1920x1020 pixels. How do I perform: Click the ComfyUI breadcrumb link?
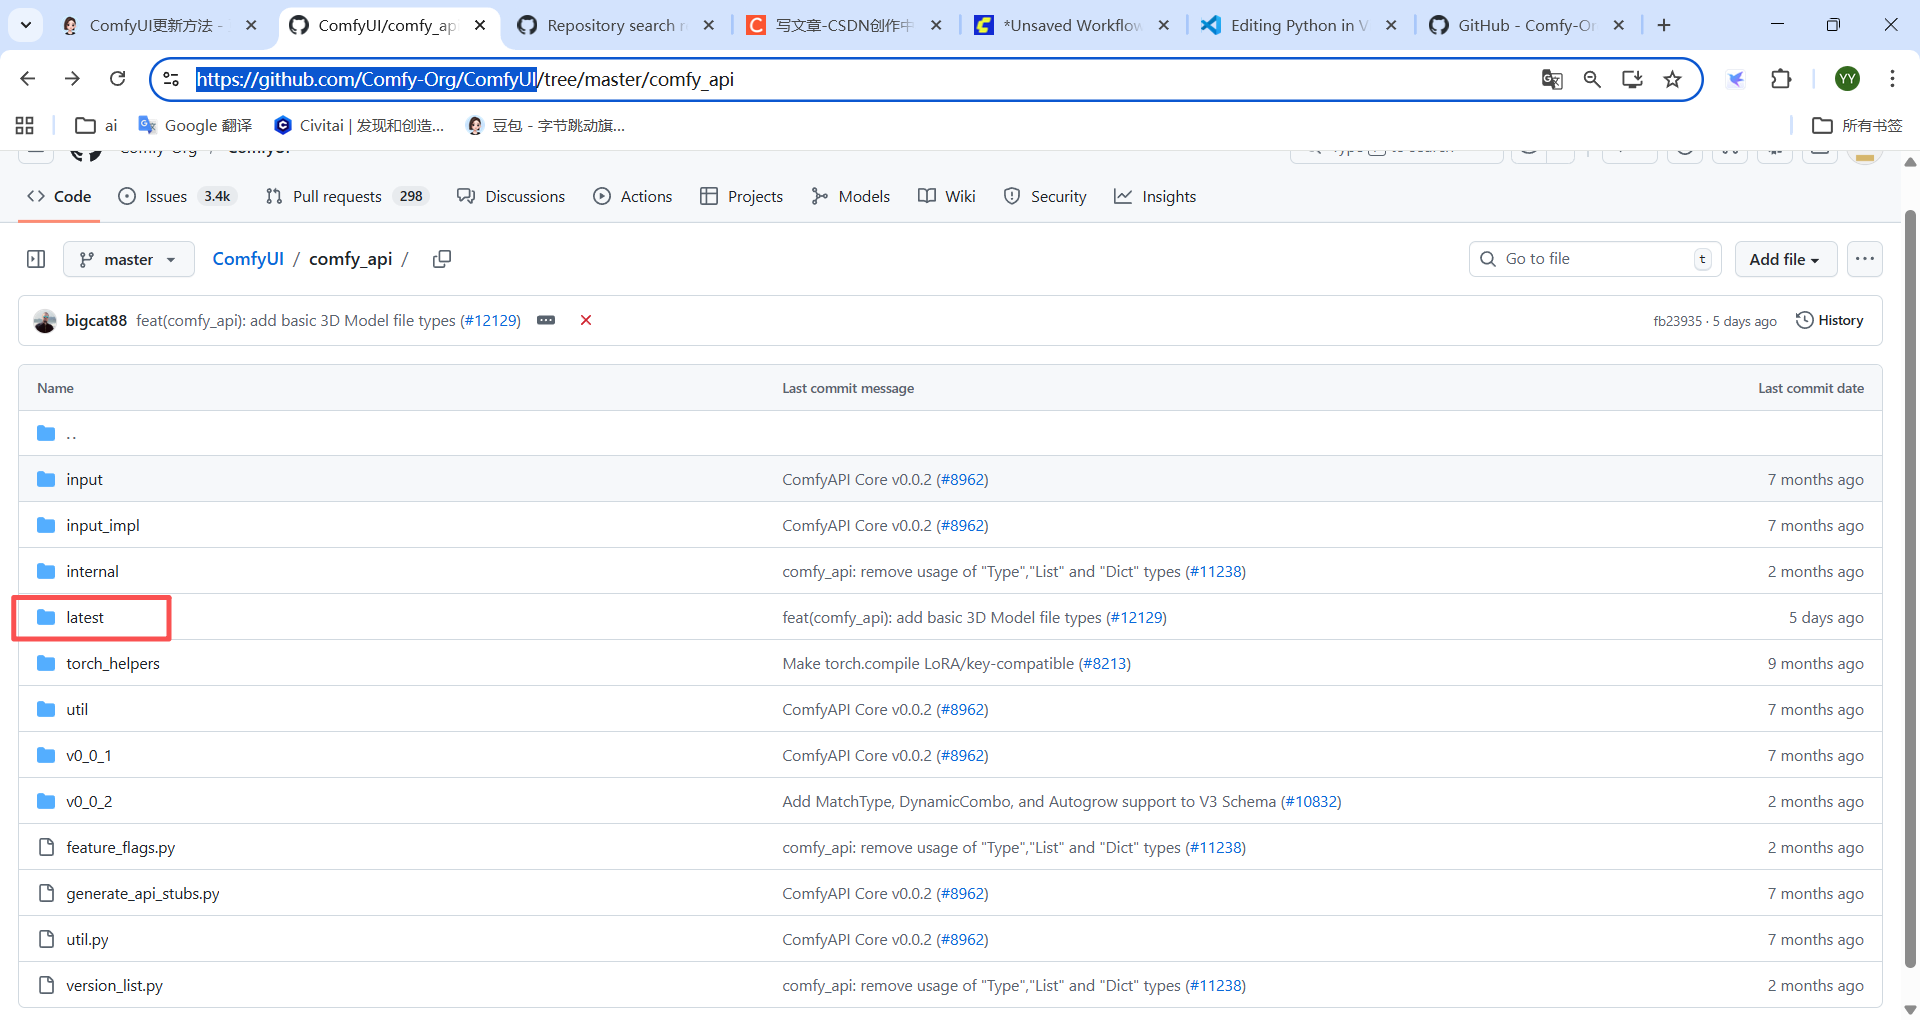(x=248, y=259)
